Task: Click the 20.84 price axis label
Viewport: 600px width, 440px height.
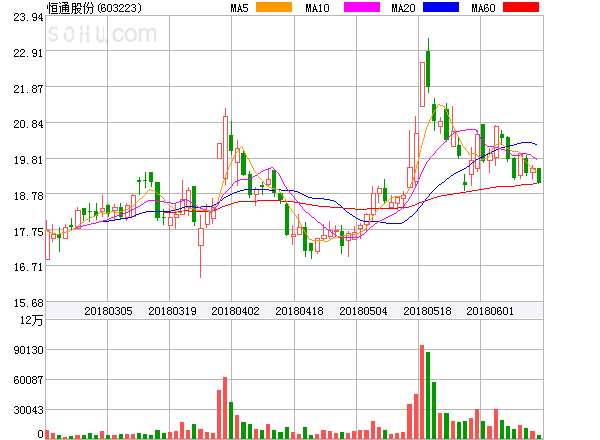Action: 28,124
